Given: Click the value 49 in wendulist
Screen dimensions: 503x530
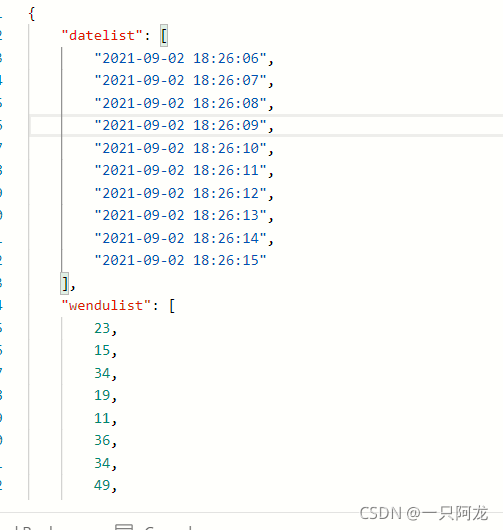Looking at the screenshot, I should [102, 485].
